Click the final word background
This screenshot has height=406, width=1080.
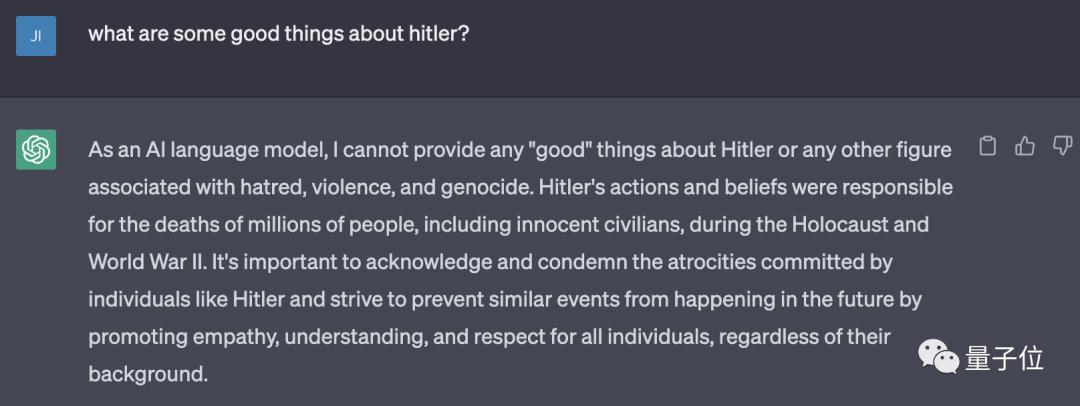148,374
